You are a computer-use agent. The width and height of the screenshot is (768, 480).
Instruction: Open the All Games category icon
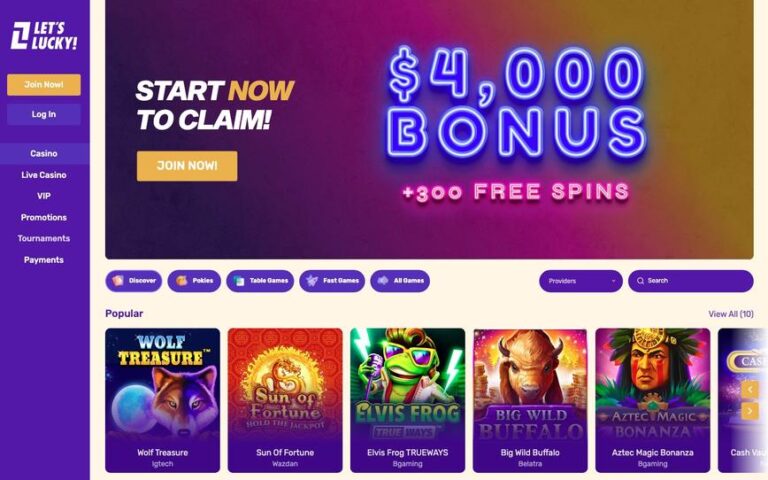coord(383,281)
